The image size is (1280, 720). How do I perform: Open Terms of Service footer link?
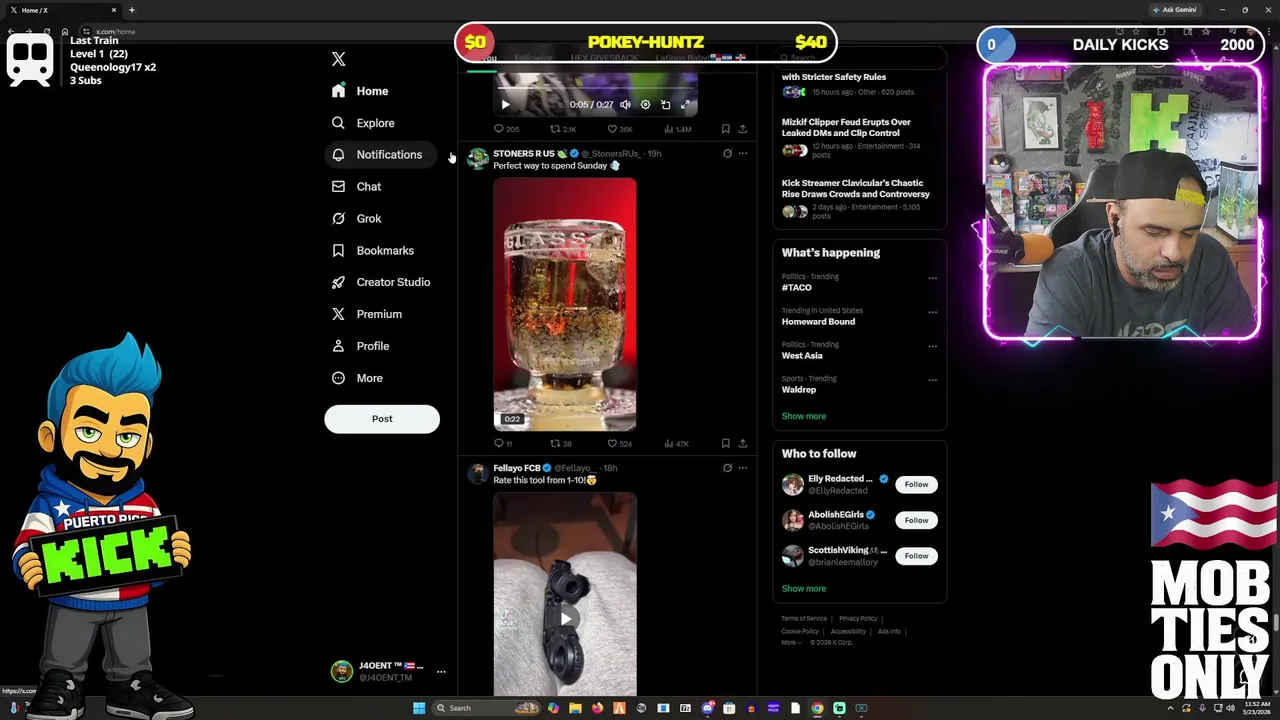[804, 618]
